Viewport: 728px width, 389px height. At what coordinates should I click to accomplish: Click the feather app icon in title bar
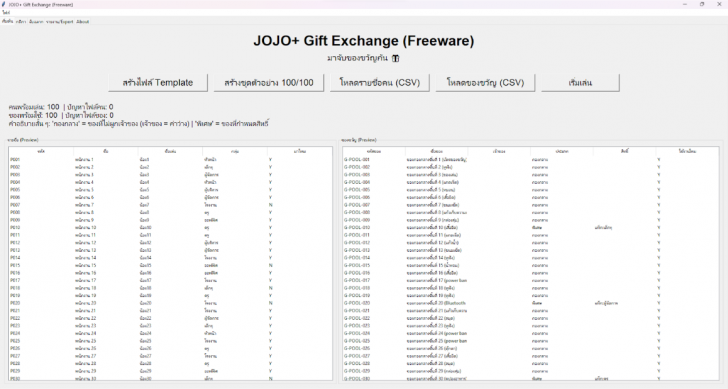4,4
